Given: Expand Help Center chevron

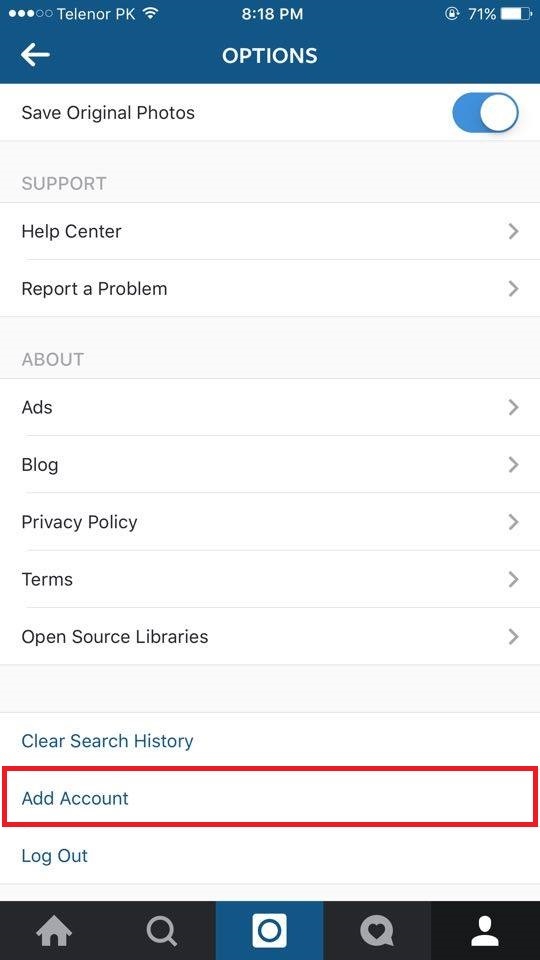Looking at the screenshot, I should [514, 231].
